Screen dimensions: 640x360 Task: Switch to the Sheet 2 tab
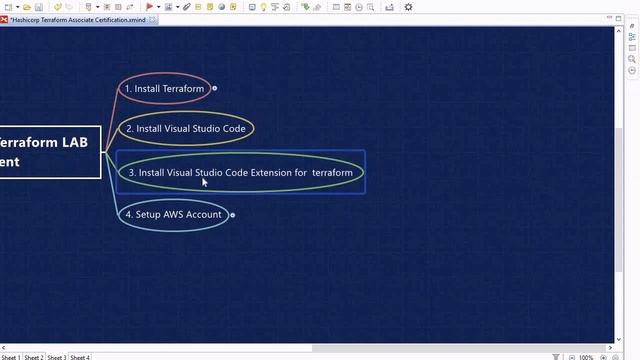pos(33,357)
